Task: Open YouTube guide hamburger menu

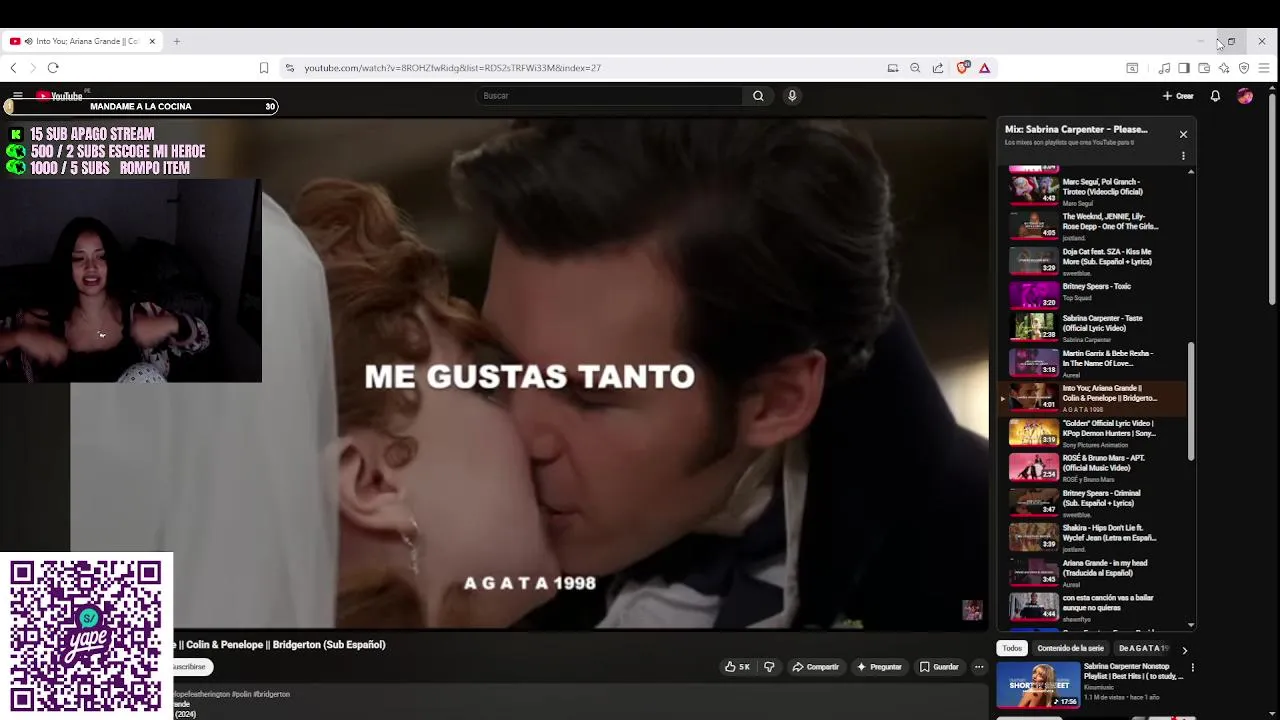Action: point(17,96)
